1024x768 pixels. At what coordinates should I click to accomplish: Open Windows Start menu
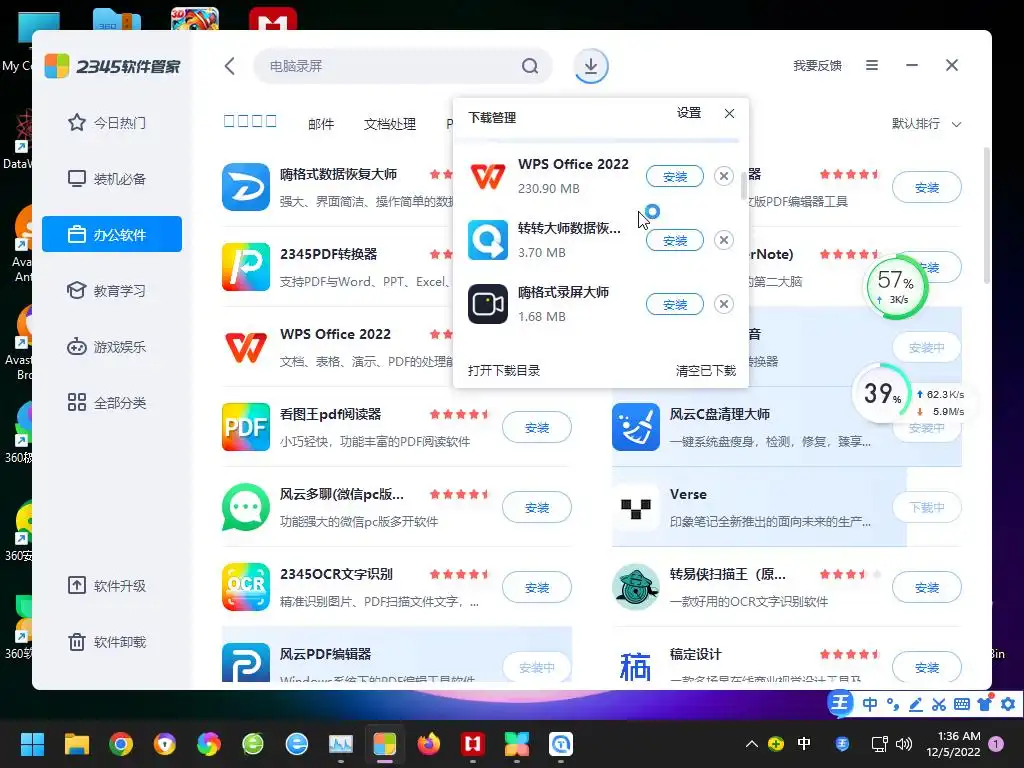point(32,744)
